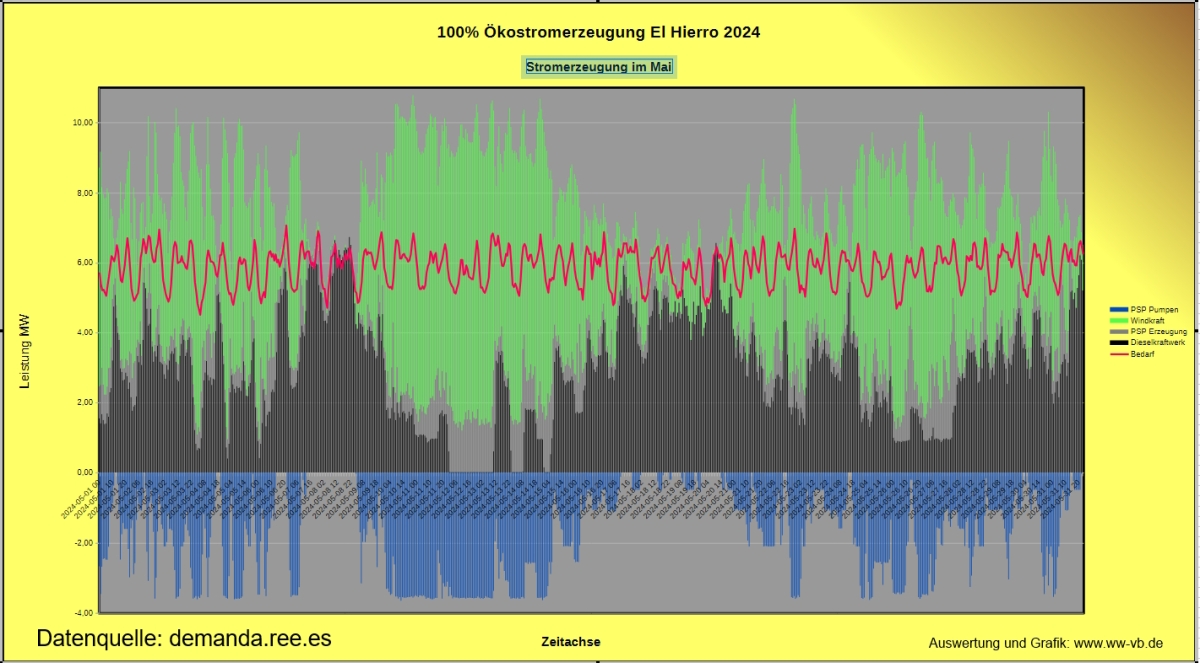Select the 0,00 y-axis tick label
Viewport: 1200px width, 663px height.
(84, 472)
